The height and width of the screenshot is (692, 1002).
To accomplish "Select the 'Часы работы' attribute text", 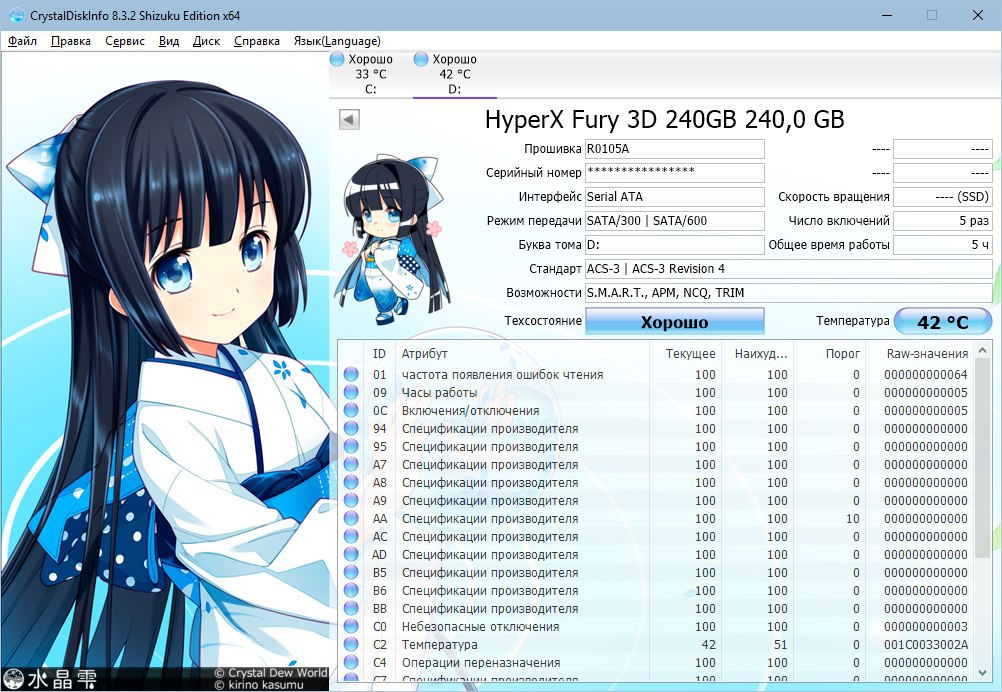I will tap(439, 392).
